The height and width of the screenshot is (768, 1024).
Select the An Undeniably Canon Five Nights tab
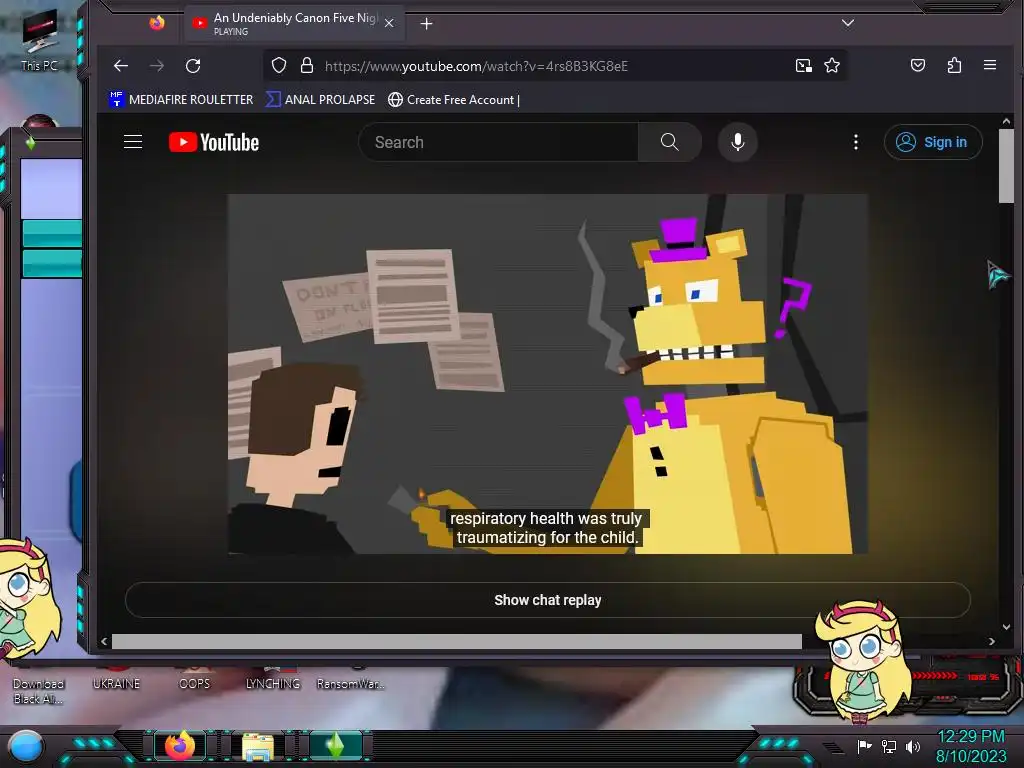click(294, 24)
